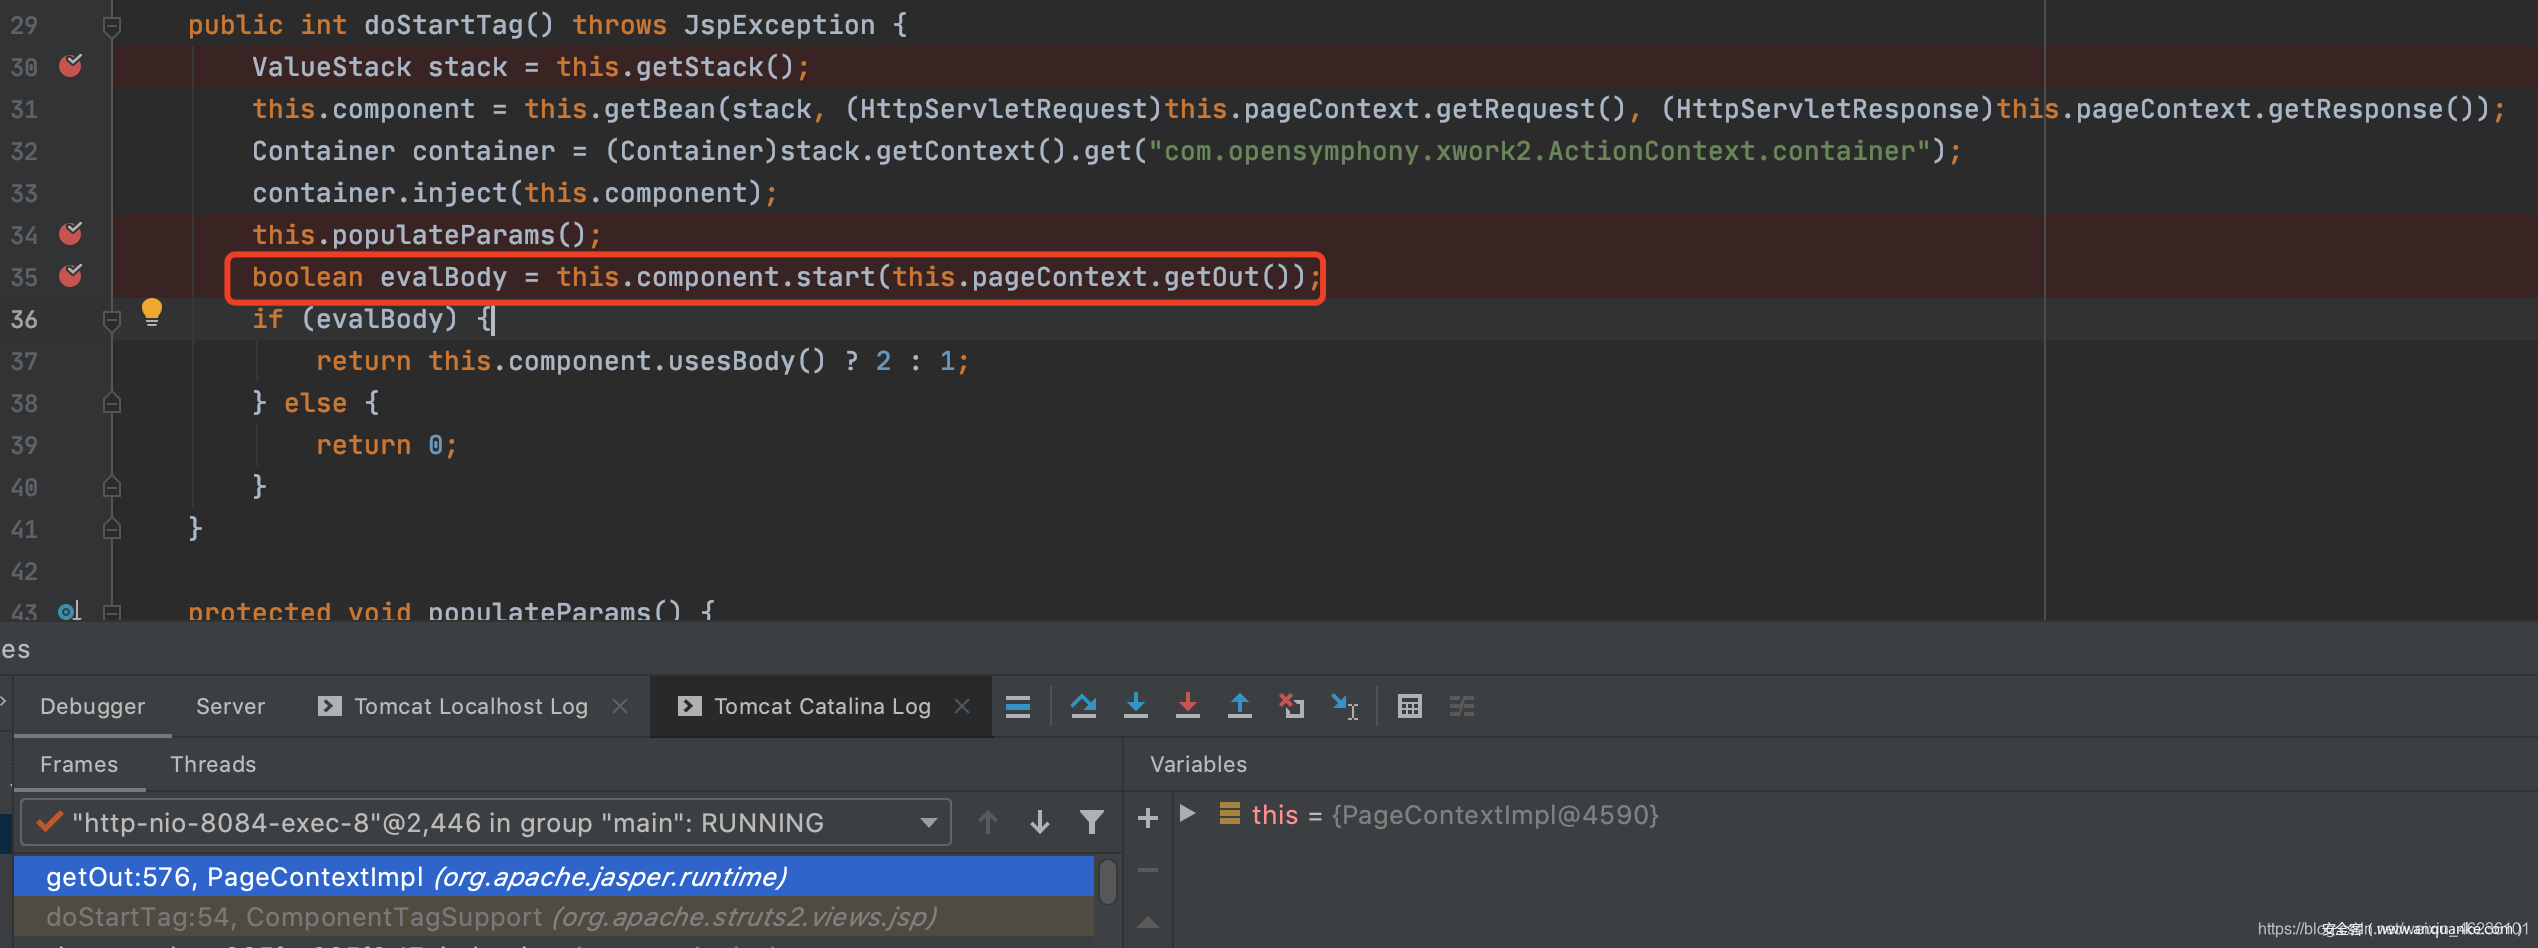Click the fold marker on line 38
2538x948 pixels.
(x=112, y=403)
